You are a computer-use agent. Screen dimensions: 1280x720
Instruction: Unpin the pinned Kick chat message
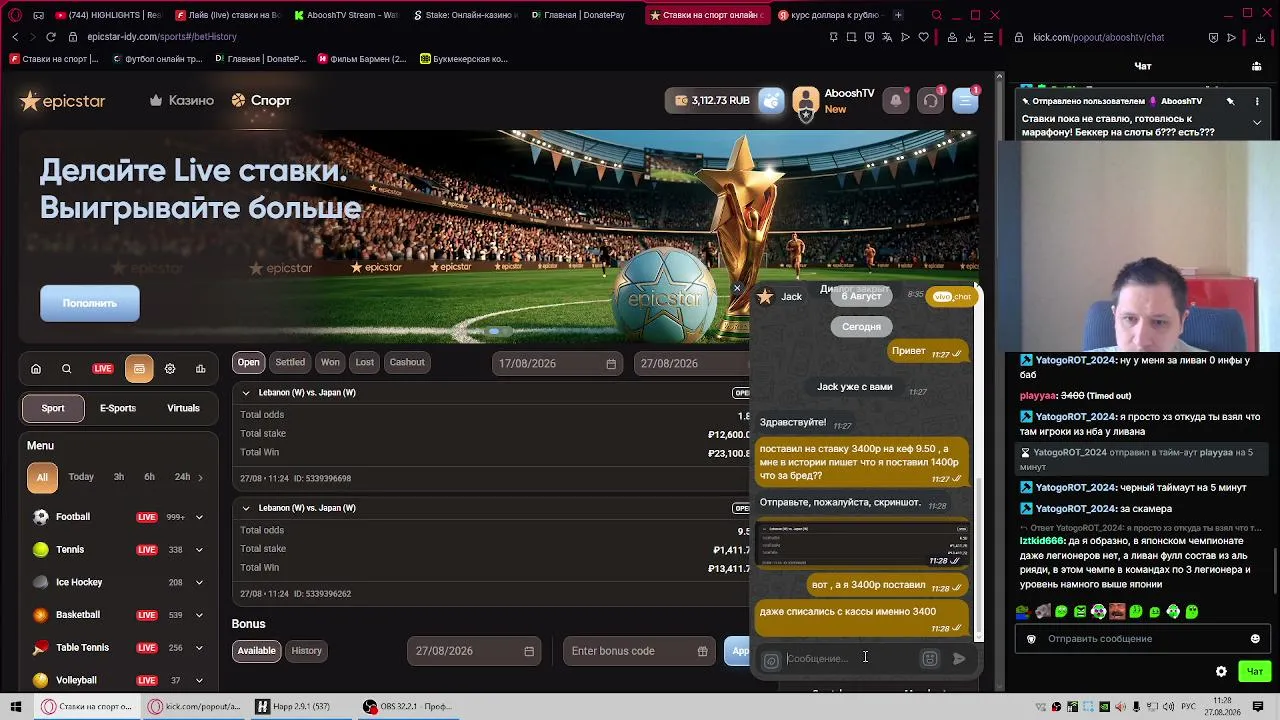pyautogui.click(x=1231, y=101)
